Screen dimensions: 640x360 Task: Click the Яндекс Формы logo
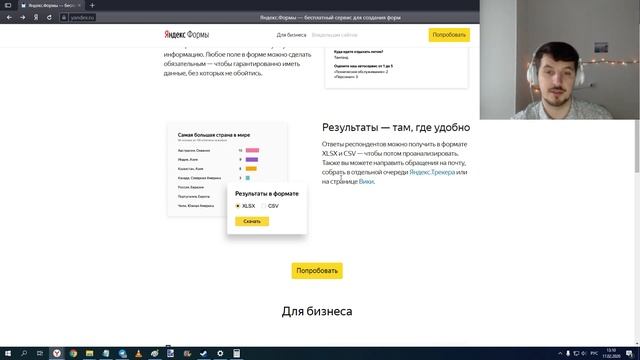187,35
